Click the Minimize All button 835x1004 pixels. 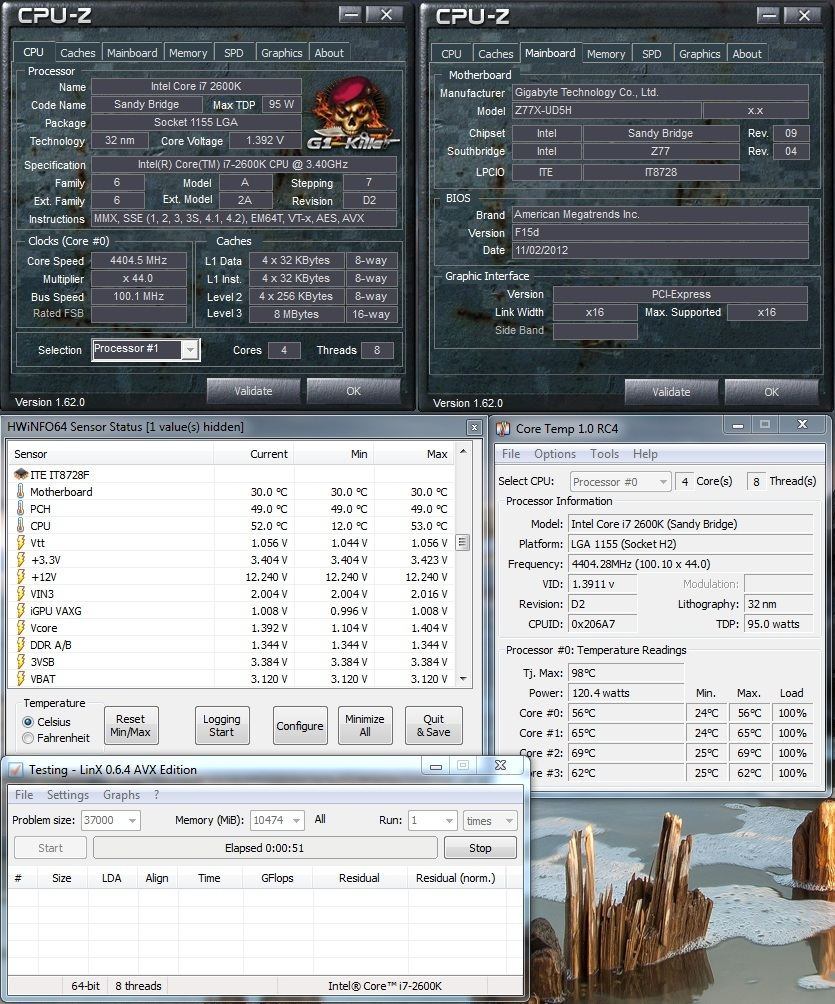[x=364, y=725]
